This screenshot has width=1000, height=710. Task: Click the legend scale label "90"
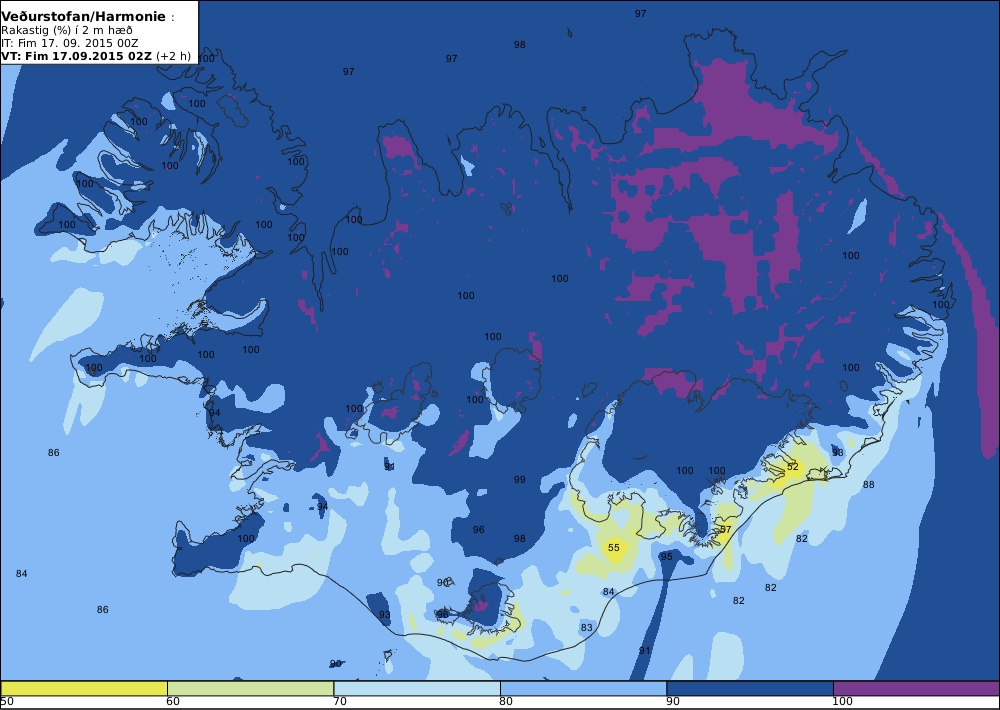point(673,702)
